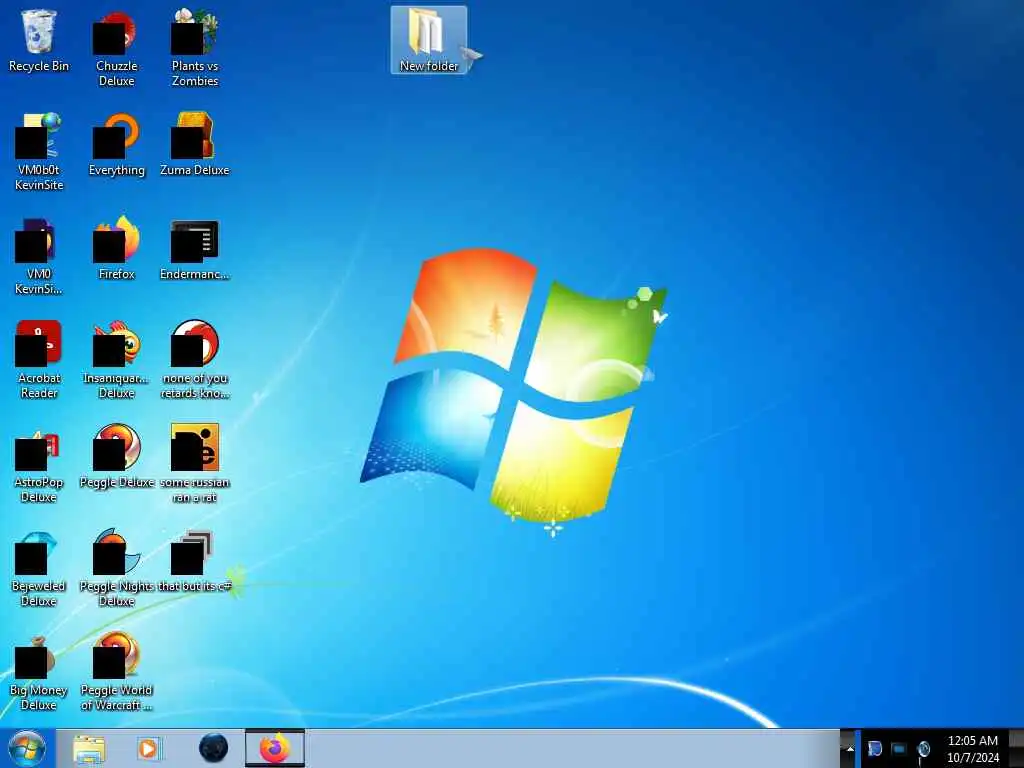Image resolution: width=1024 pixels, height=768 pixels.
Task: Open the Action Center flag icon
Action: (x=875, y=748)
